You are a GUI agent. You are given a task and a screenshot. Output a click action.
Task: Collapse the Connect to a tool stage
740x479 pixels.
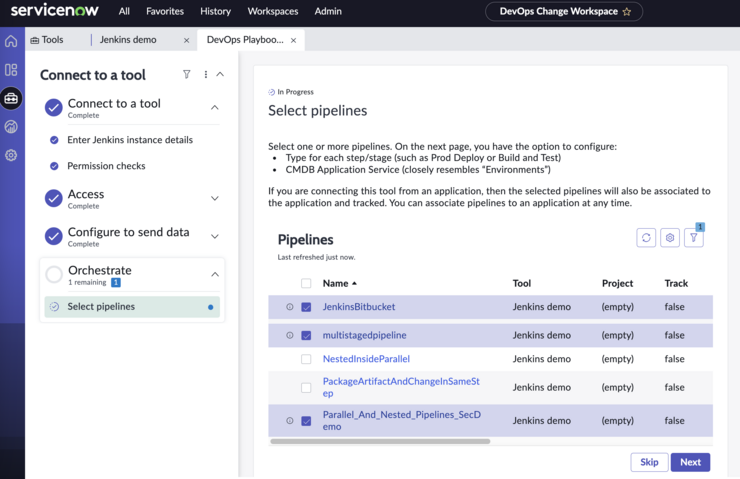[215, 108]
